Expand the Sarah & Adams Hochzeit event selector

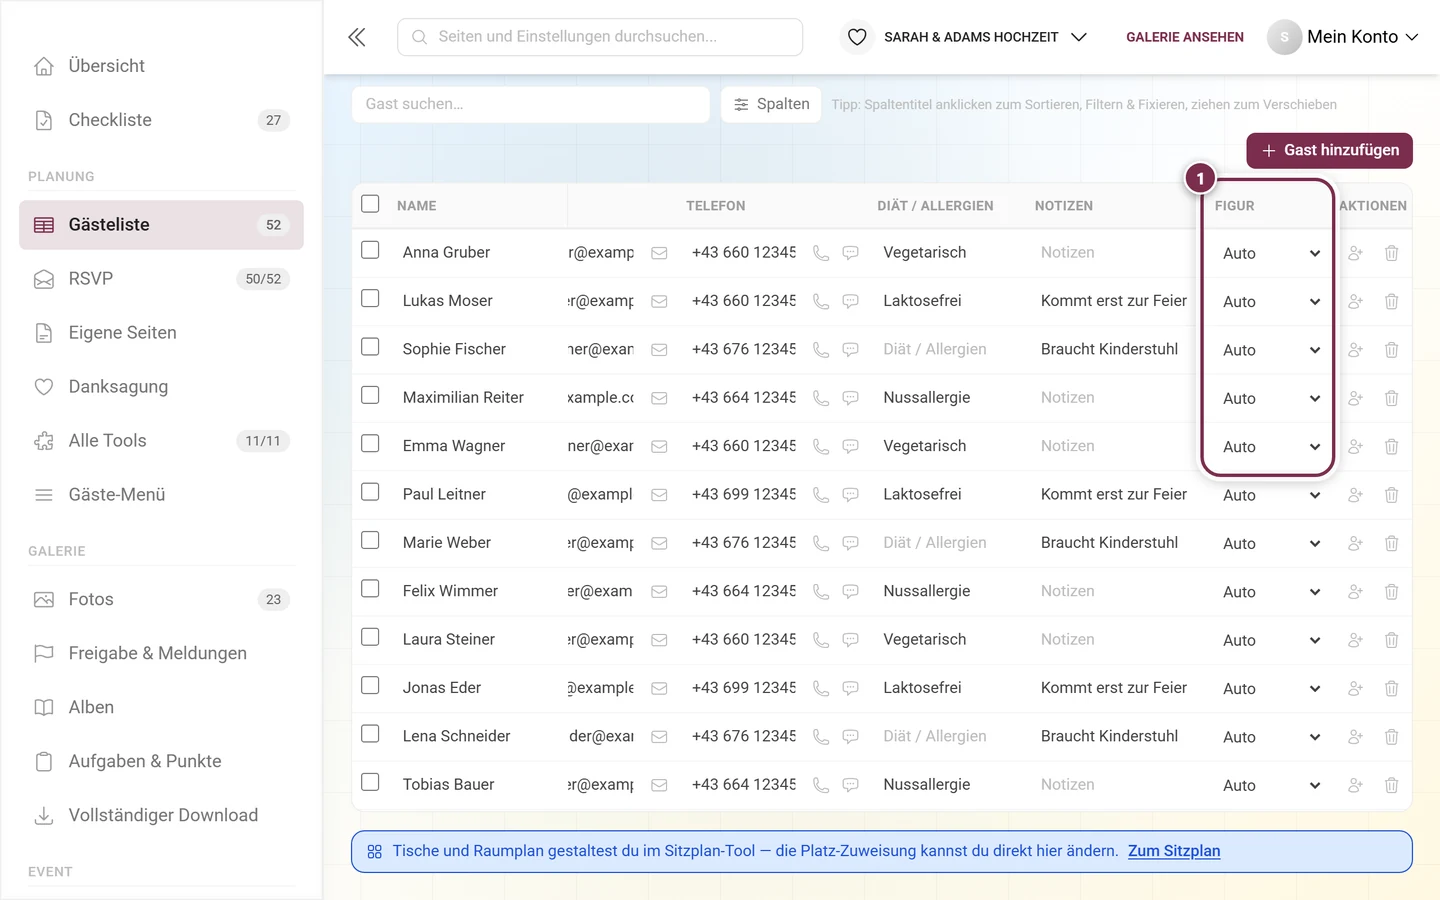pos(984,37)
